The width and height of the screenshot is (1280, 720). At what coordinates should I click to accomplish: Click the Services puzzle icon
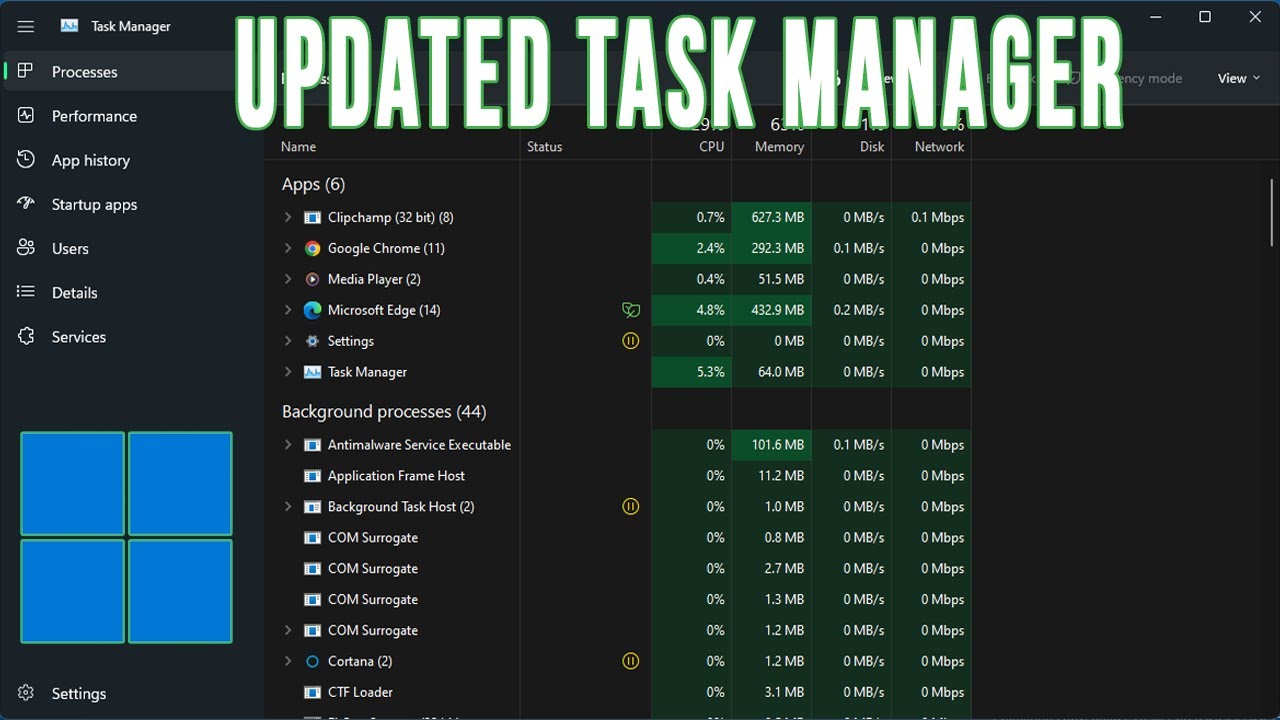pyautogui.click(x=26, y=336)
